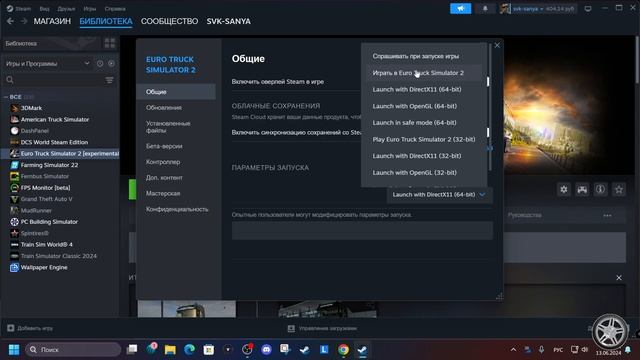This screenshot has width=640, height=360.
Task: Switch library to grid view icon
Action: coord(110,43)
